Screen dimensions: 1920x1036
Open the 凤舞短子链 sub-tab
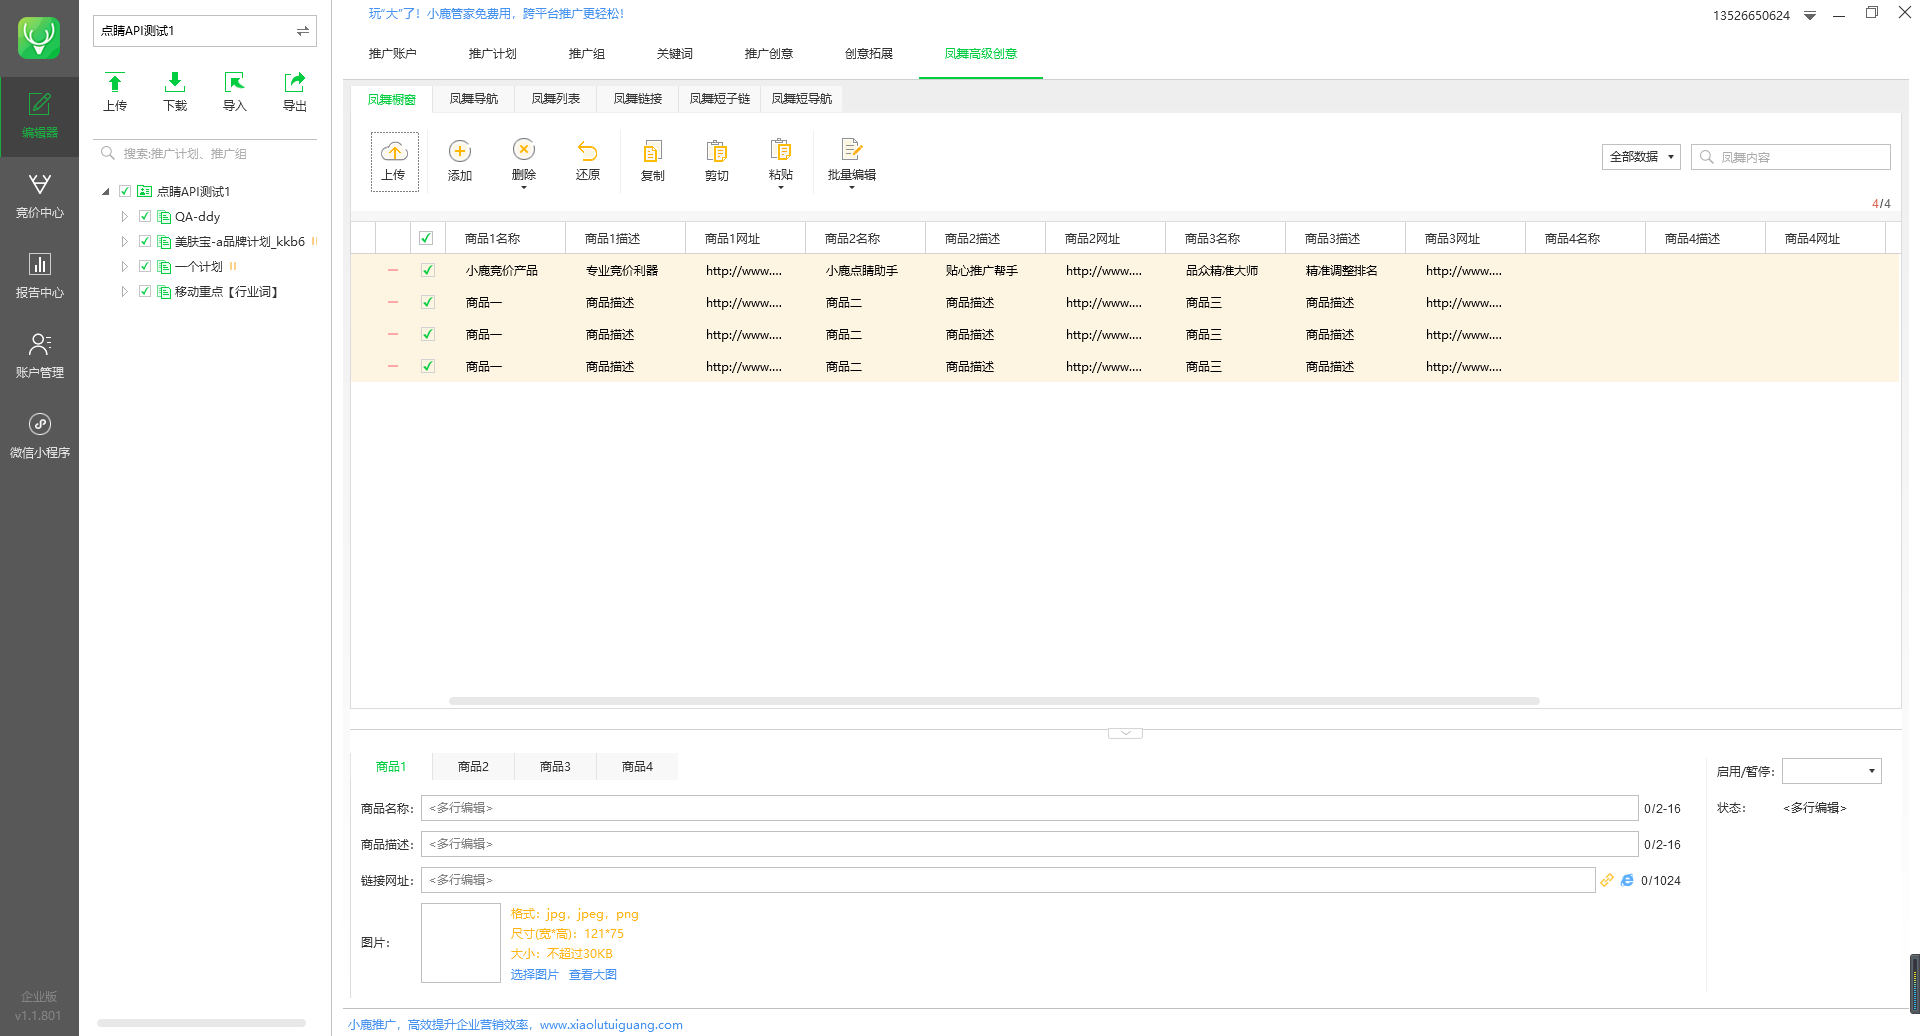pos(719,99)
